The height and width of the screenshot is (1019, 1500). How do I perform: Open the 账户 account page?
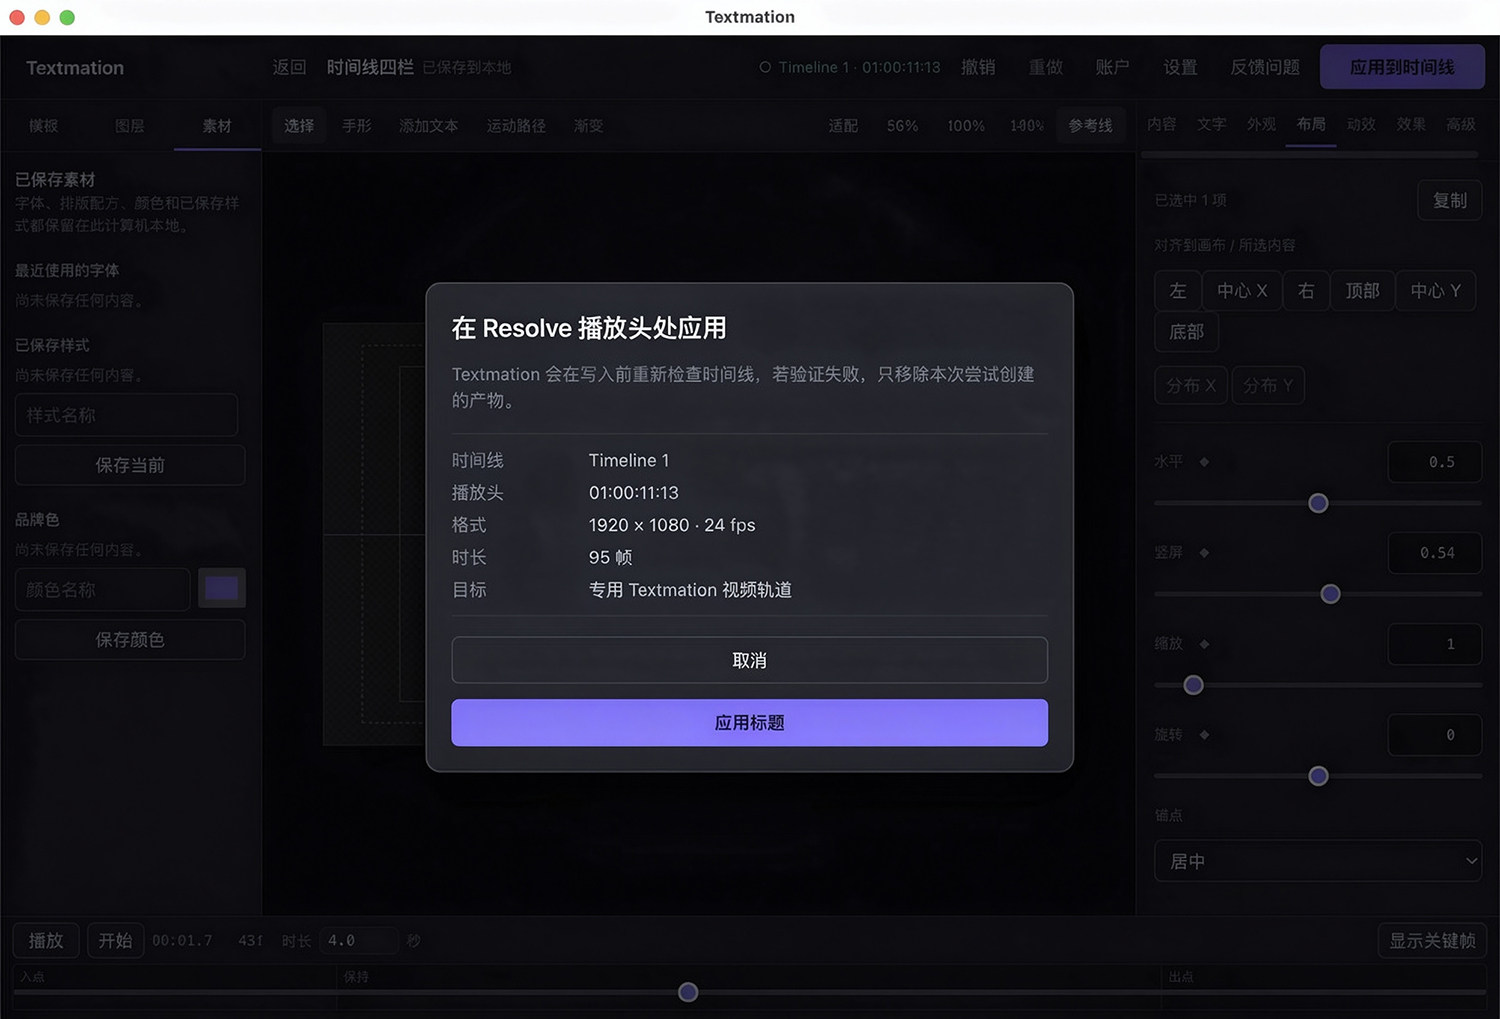[1112, 67]
